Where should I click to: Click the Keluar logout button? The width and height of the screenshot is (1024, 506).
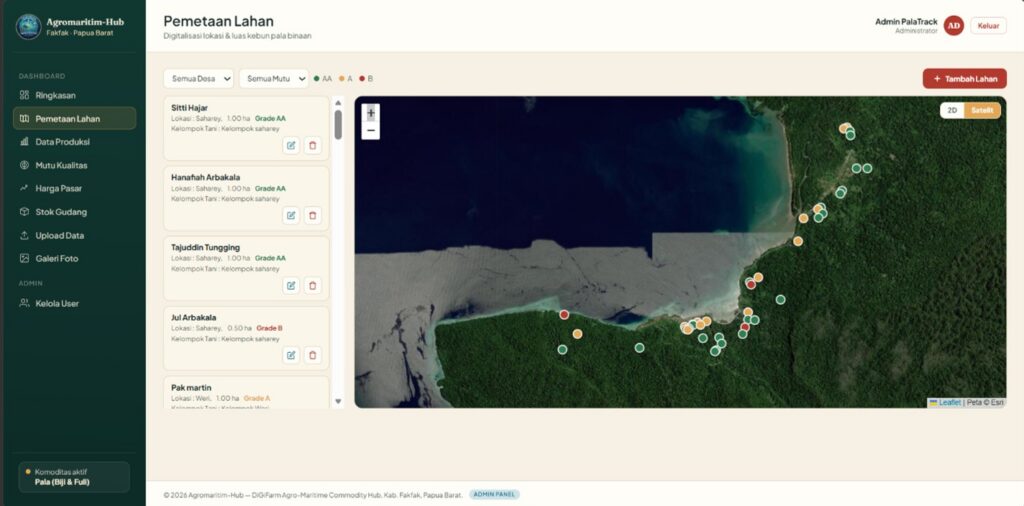(988, 25)
